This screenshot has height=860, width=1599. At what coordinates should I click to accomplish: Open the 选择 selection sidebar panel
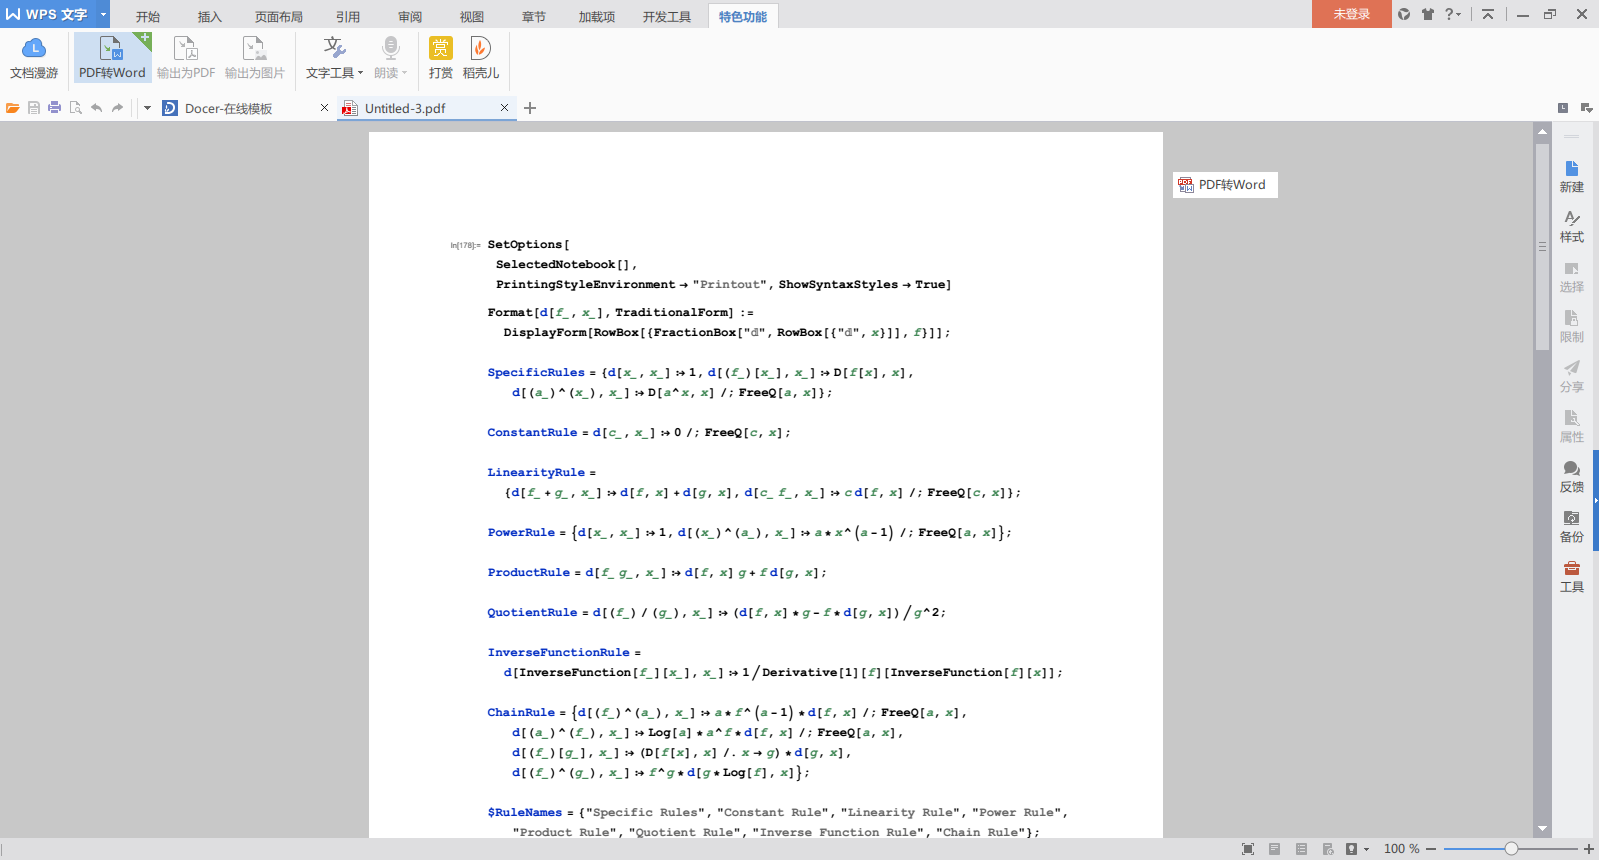[x=1572, y=277]
